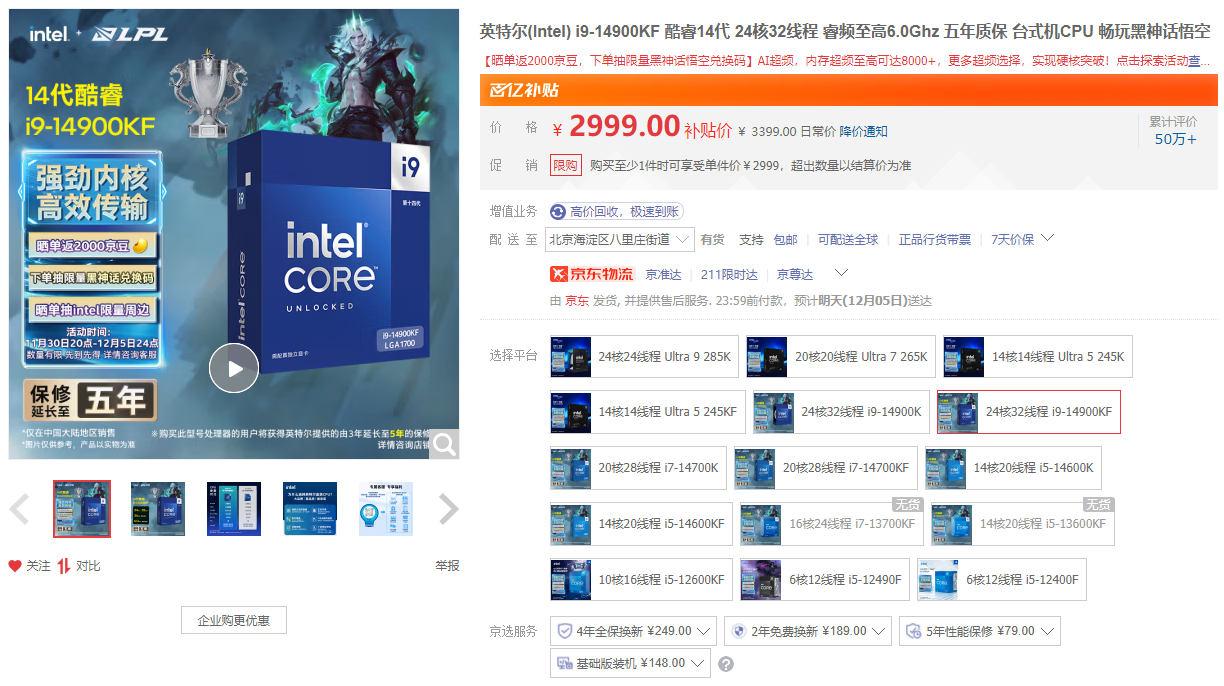Choose platform 14核20线程 i5-14600K

[1013, 468]
